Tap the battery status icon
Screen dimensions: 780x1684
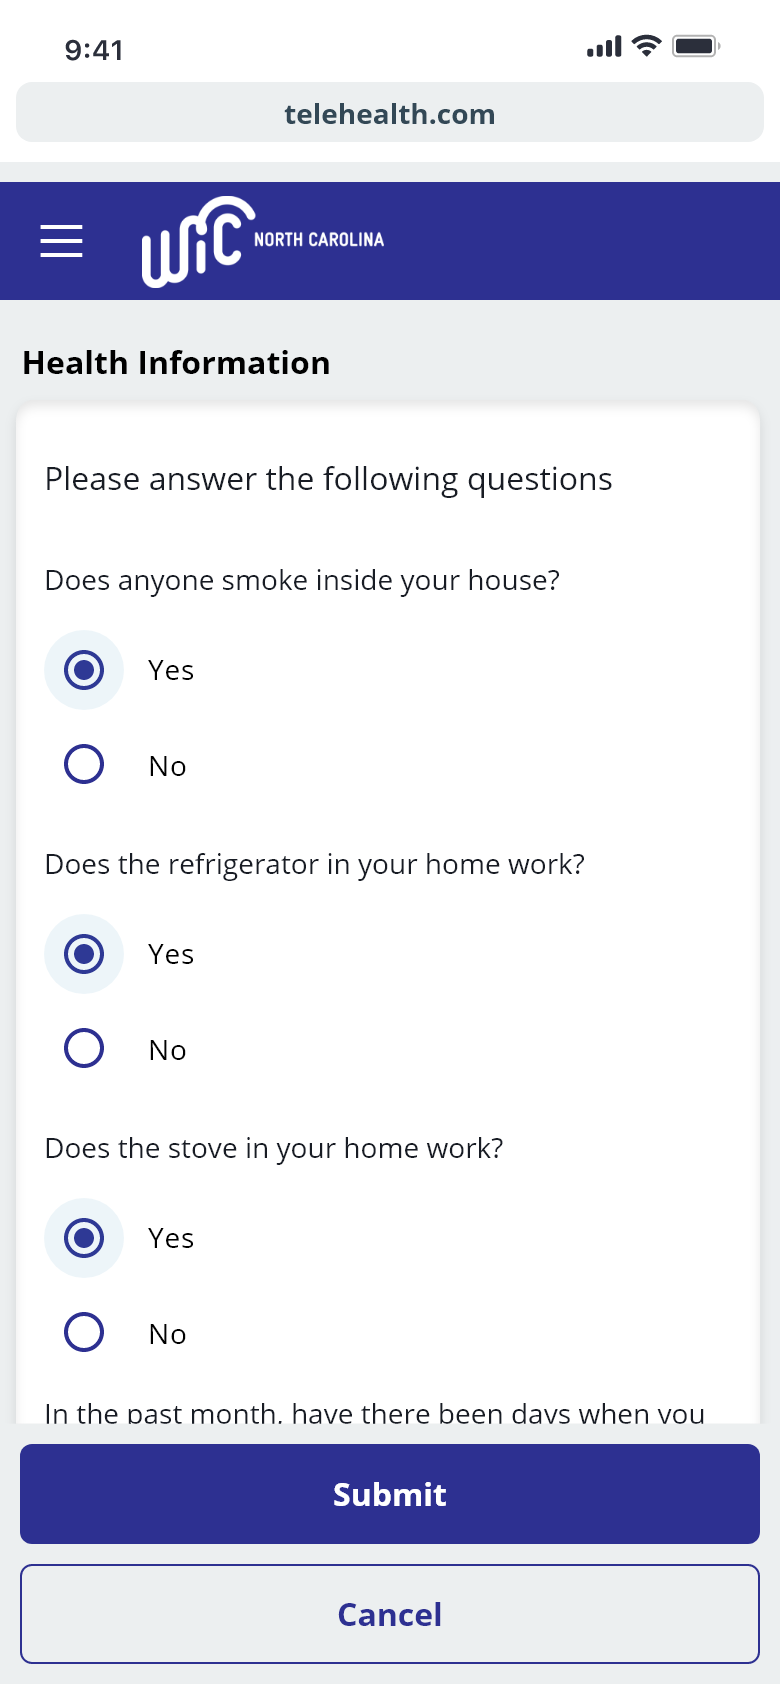[x=696, y=46]
